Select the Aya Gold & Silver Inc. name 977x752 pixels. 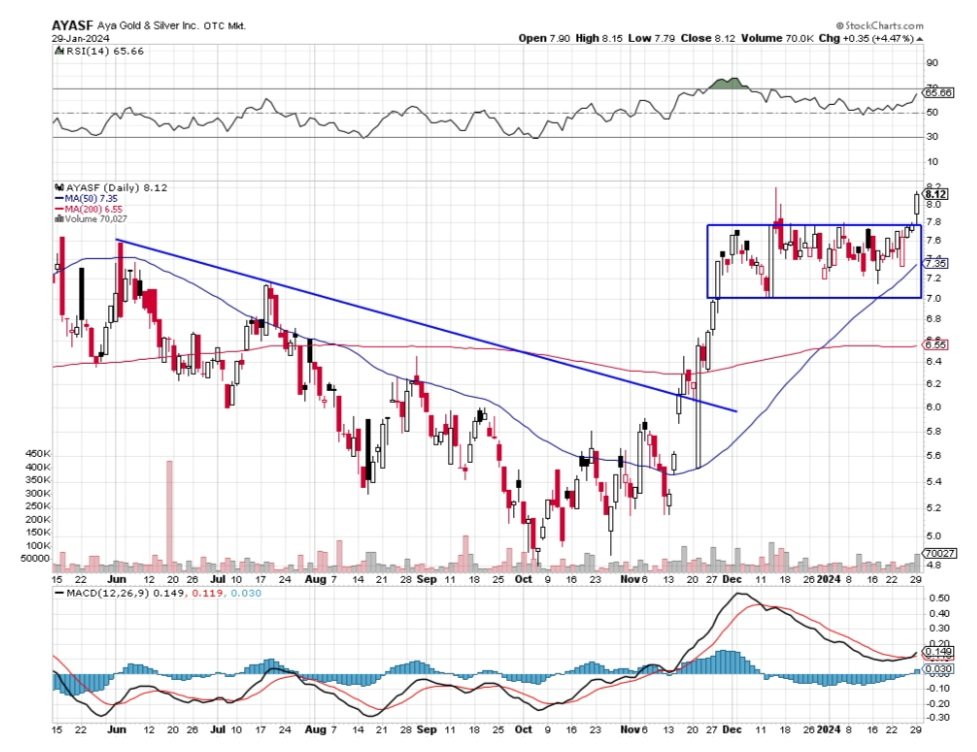coord(148,26)
